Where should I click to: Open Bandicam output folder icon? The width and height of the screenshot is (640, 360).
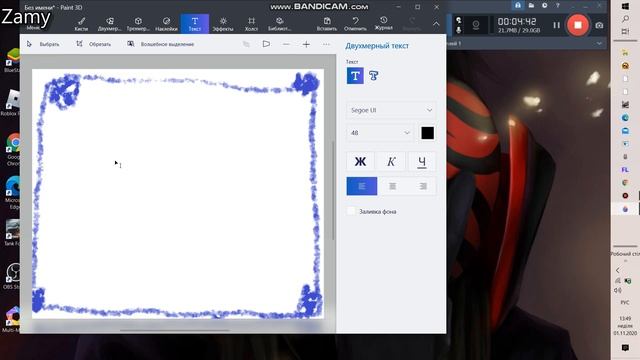531,5
